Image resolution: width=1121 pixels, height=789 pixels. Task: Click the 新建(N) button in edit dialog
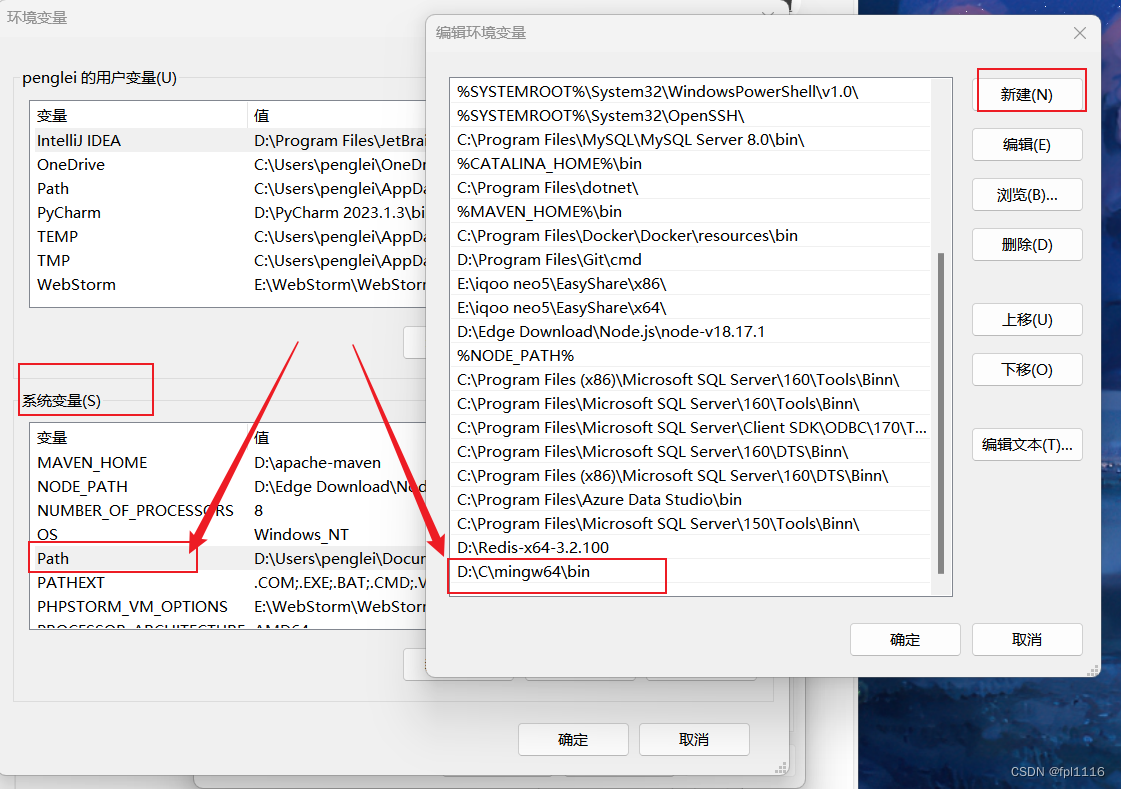1027,94
